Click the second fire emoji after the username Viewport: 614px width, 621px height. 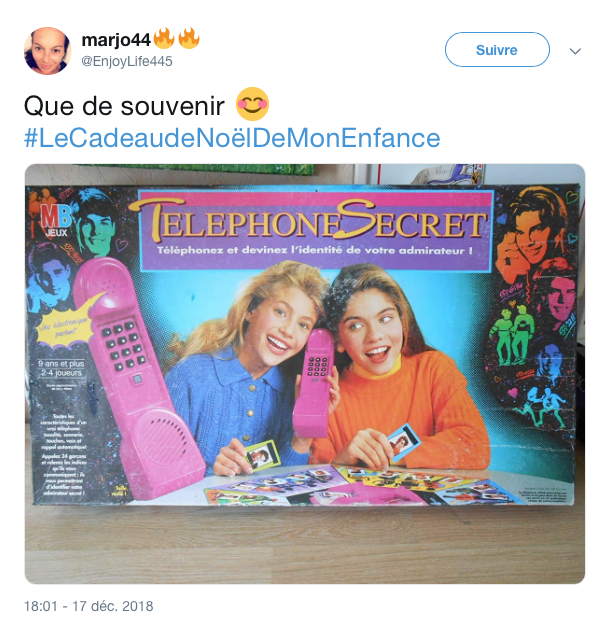189,38
